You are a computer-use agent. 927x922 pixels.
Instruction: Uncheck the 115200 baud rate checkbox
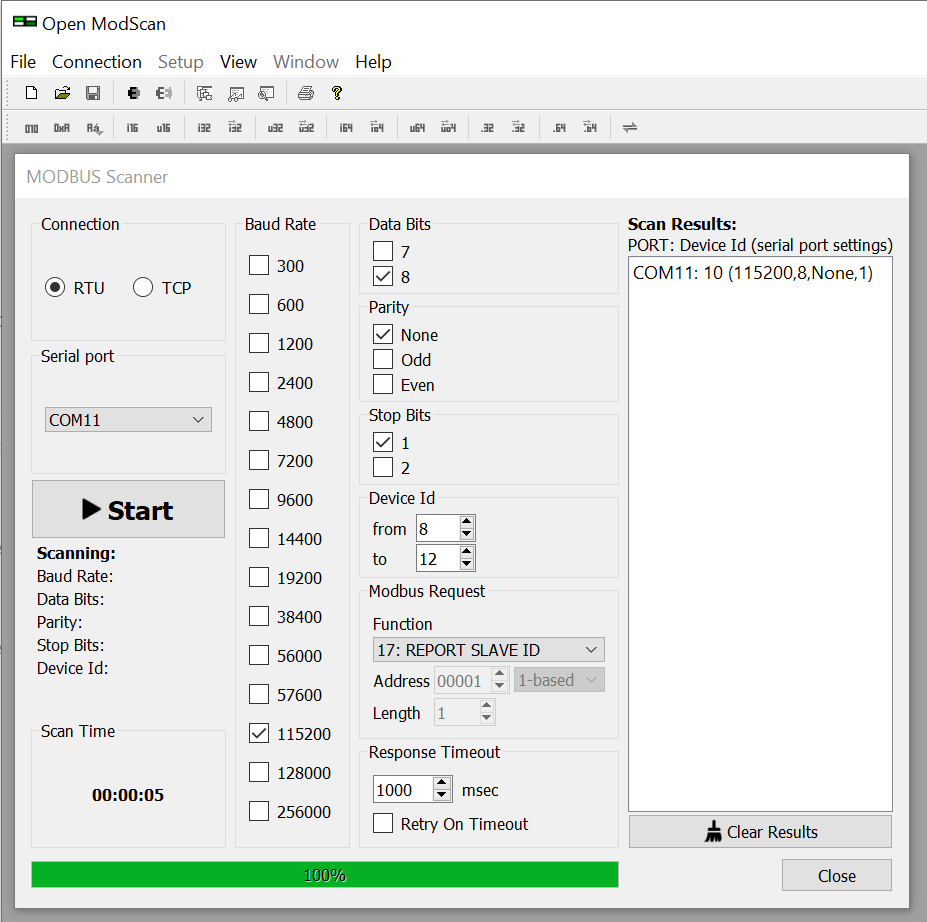point(259,733)
